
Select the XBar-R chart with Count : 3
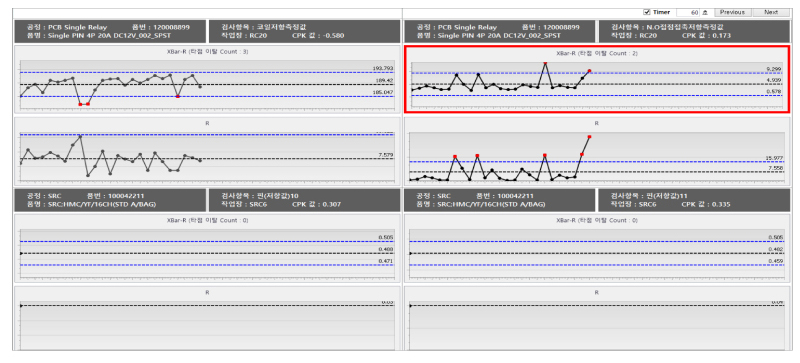click(x=206, y=80)
